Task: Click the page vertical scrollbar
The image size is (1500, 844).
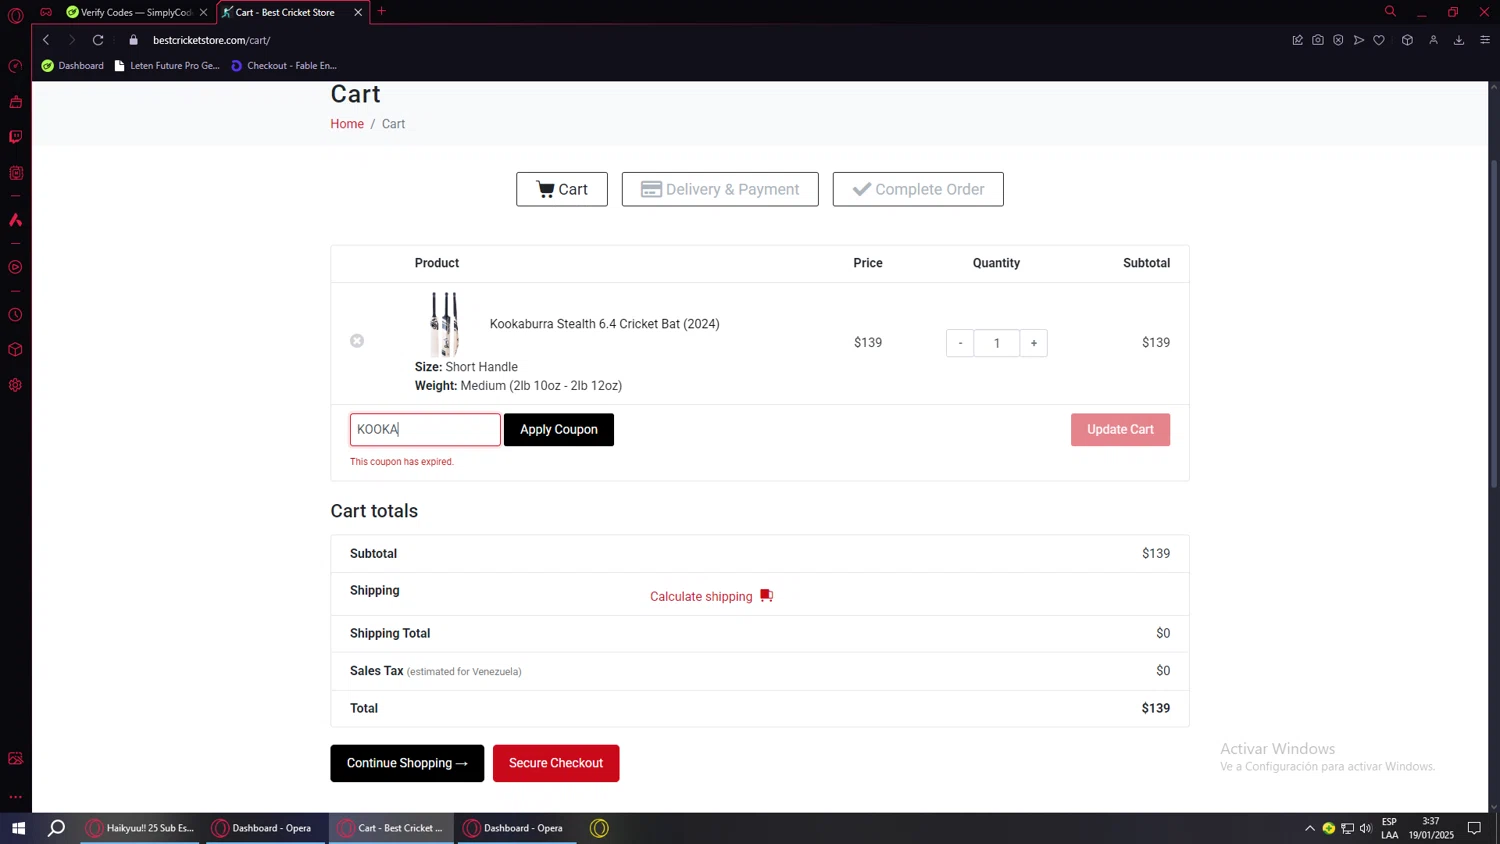Action: point(1494,323)
